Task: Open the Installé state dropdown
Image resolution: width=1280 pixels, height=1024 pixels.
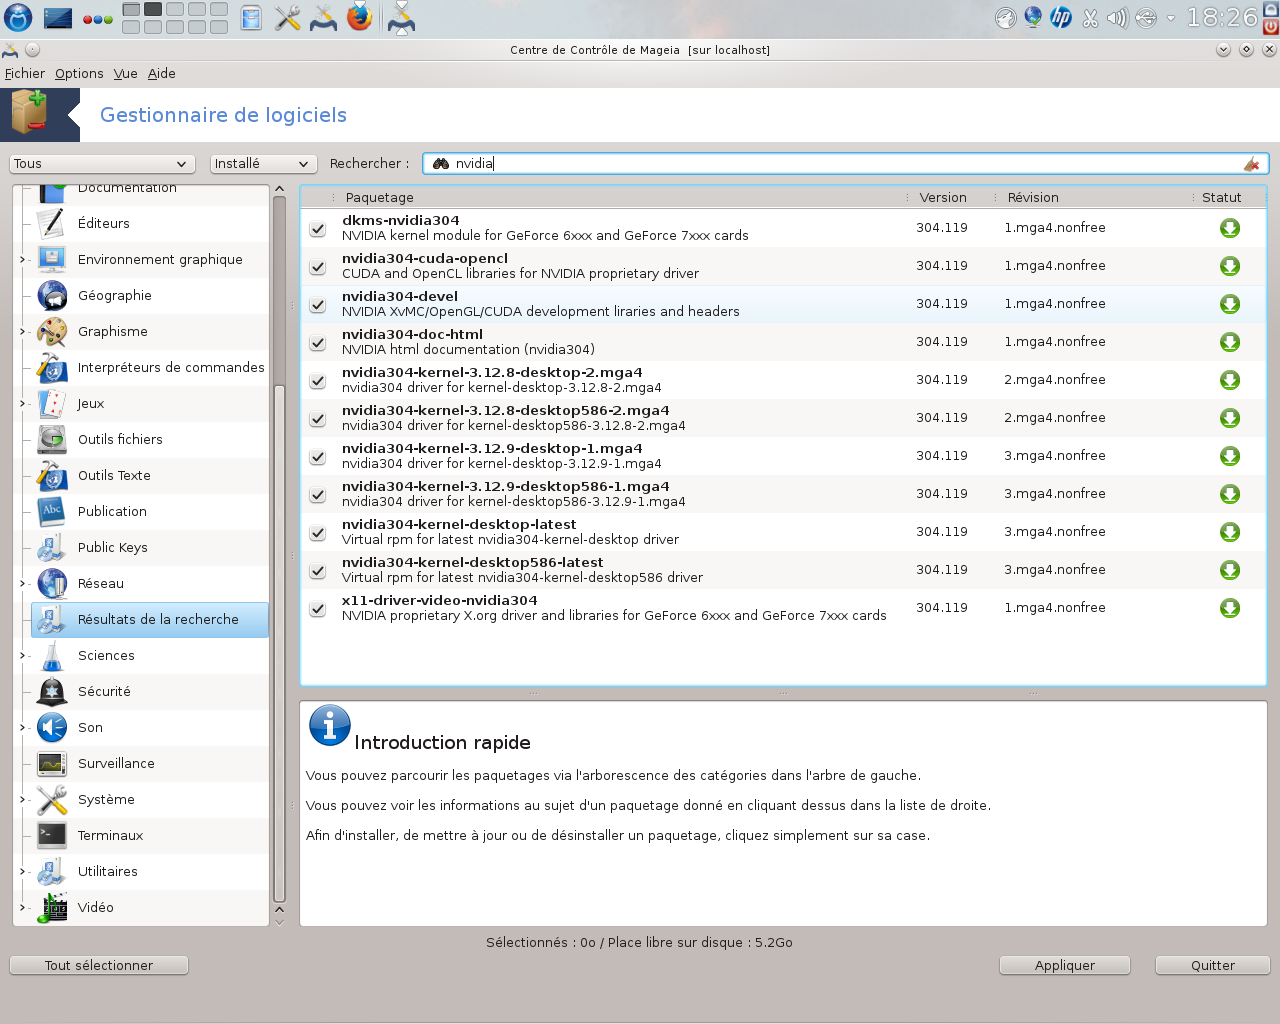Action: tap(263, 164)
